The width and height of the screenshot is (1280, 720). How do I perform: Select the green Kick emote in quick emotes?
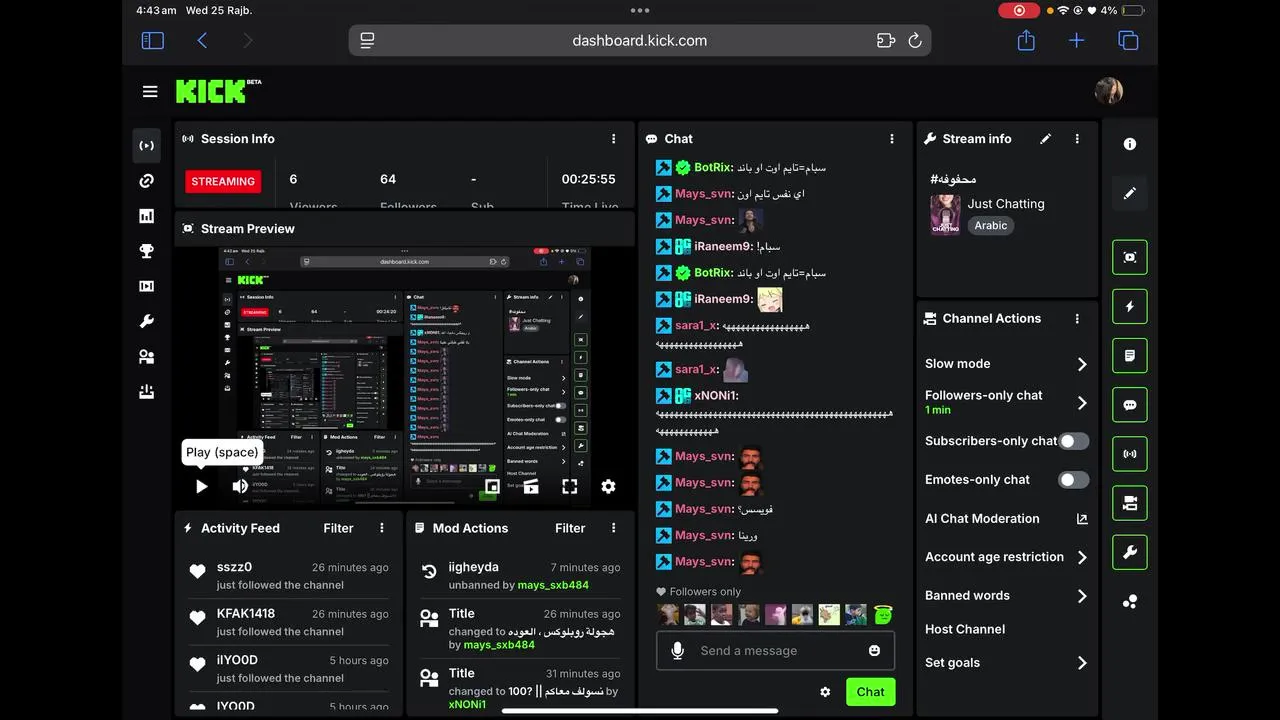click(882, 615)
